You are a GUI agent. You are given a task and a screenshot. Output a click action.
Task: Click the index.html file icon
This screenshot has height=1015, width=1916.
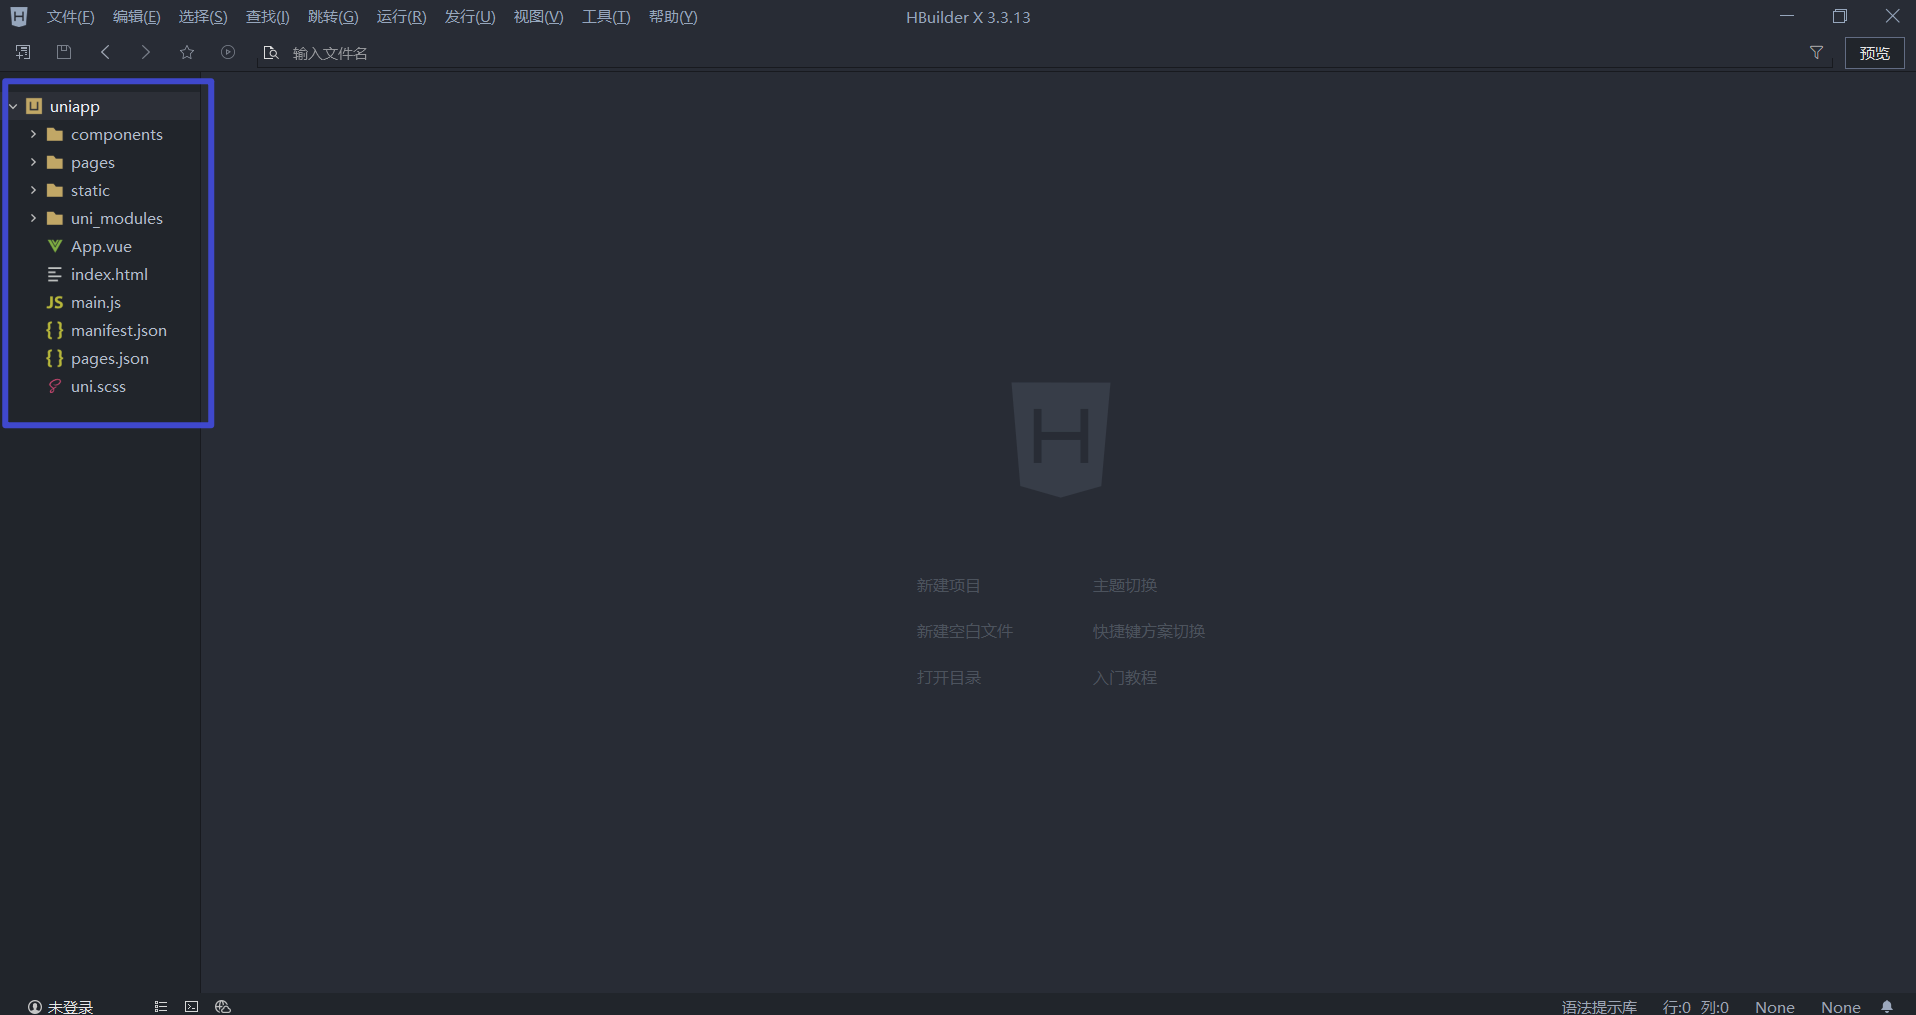tap(55, 274)
